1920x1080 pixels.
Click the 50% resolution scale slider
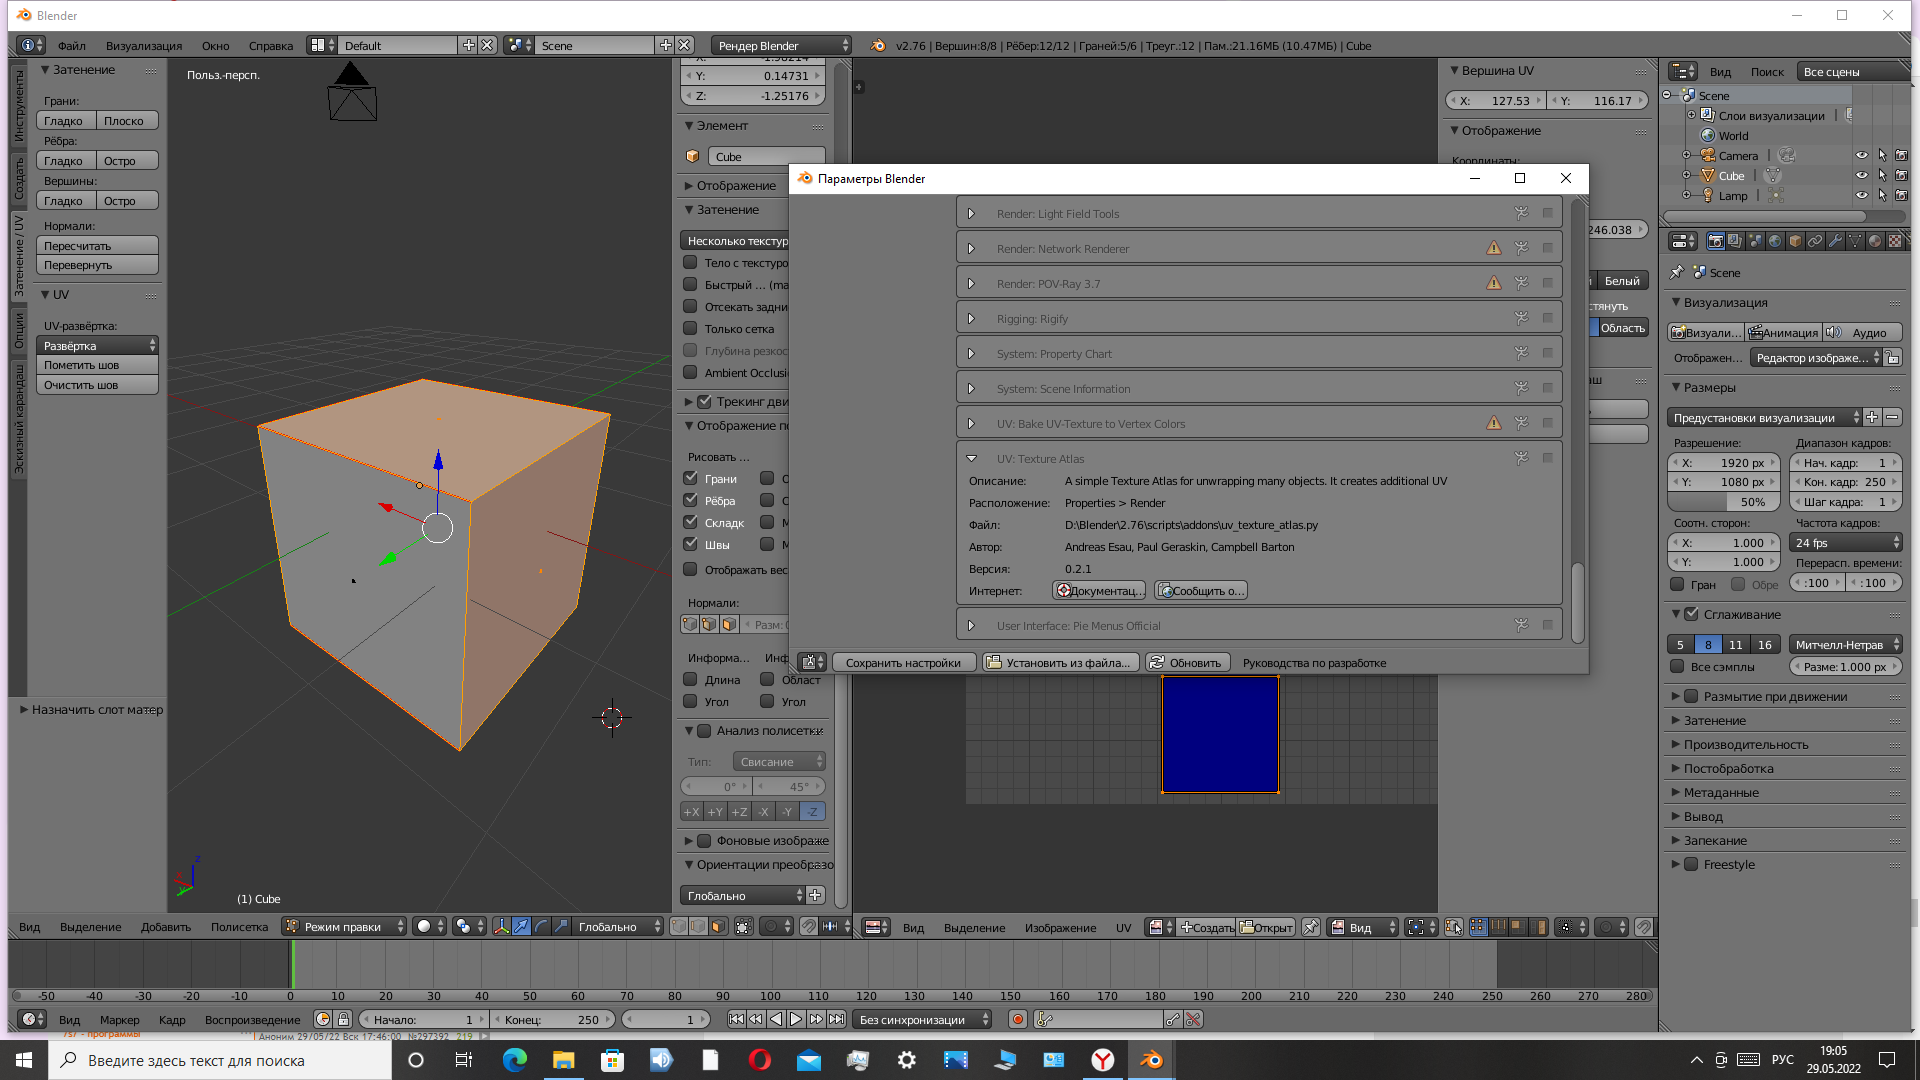pos(1724,502)
